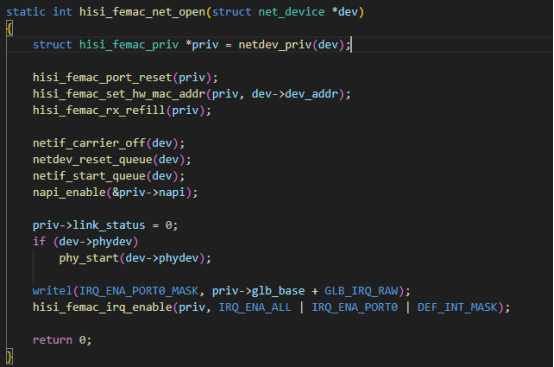554x367 pixels.
Task: Click the phy_start function call
Action: point(89,258)
